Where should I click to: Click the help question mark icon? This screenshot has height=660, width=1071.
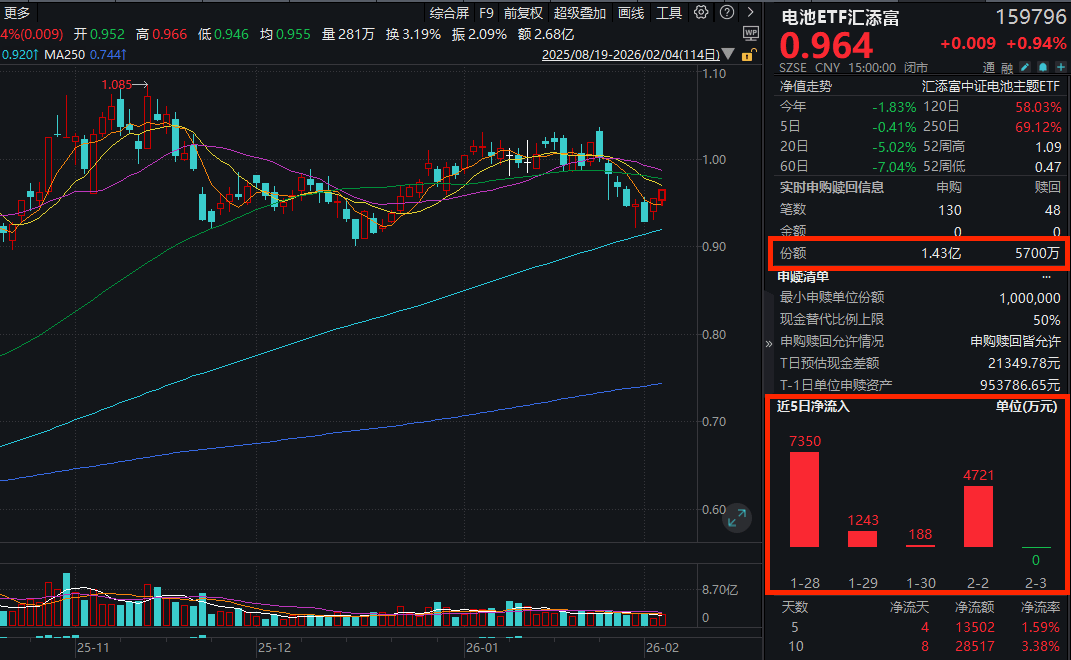[x=724, y=13]
